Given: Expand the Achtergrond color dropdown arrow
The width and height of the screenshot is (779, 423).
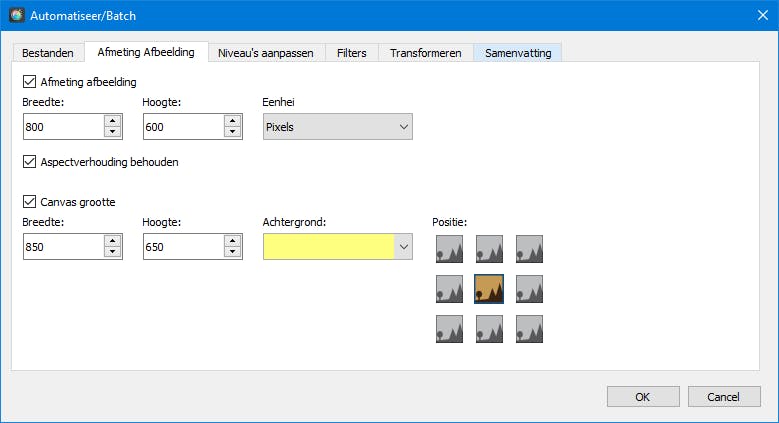Looking at the screenshot, I should [x=403, y=247].
